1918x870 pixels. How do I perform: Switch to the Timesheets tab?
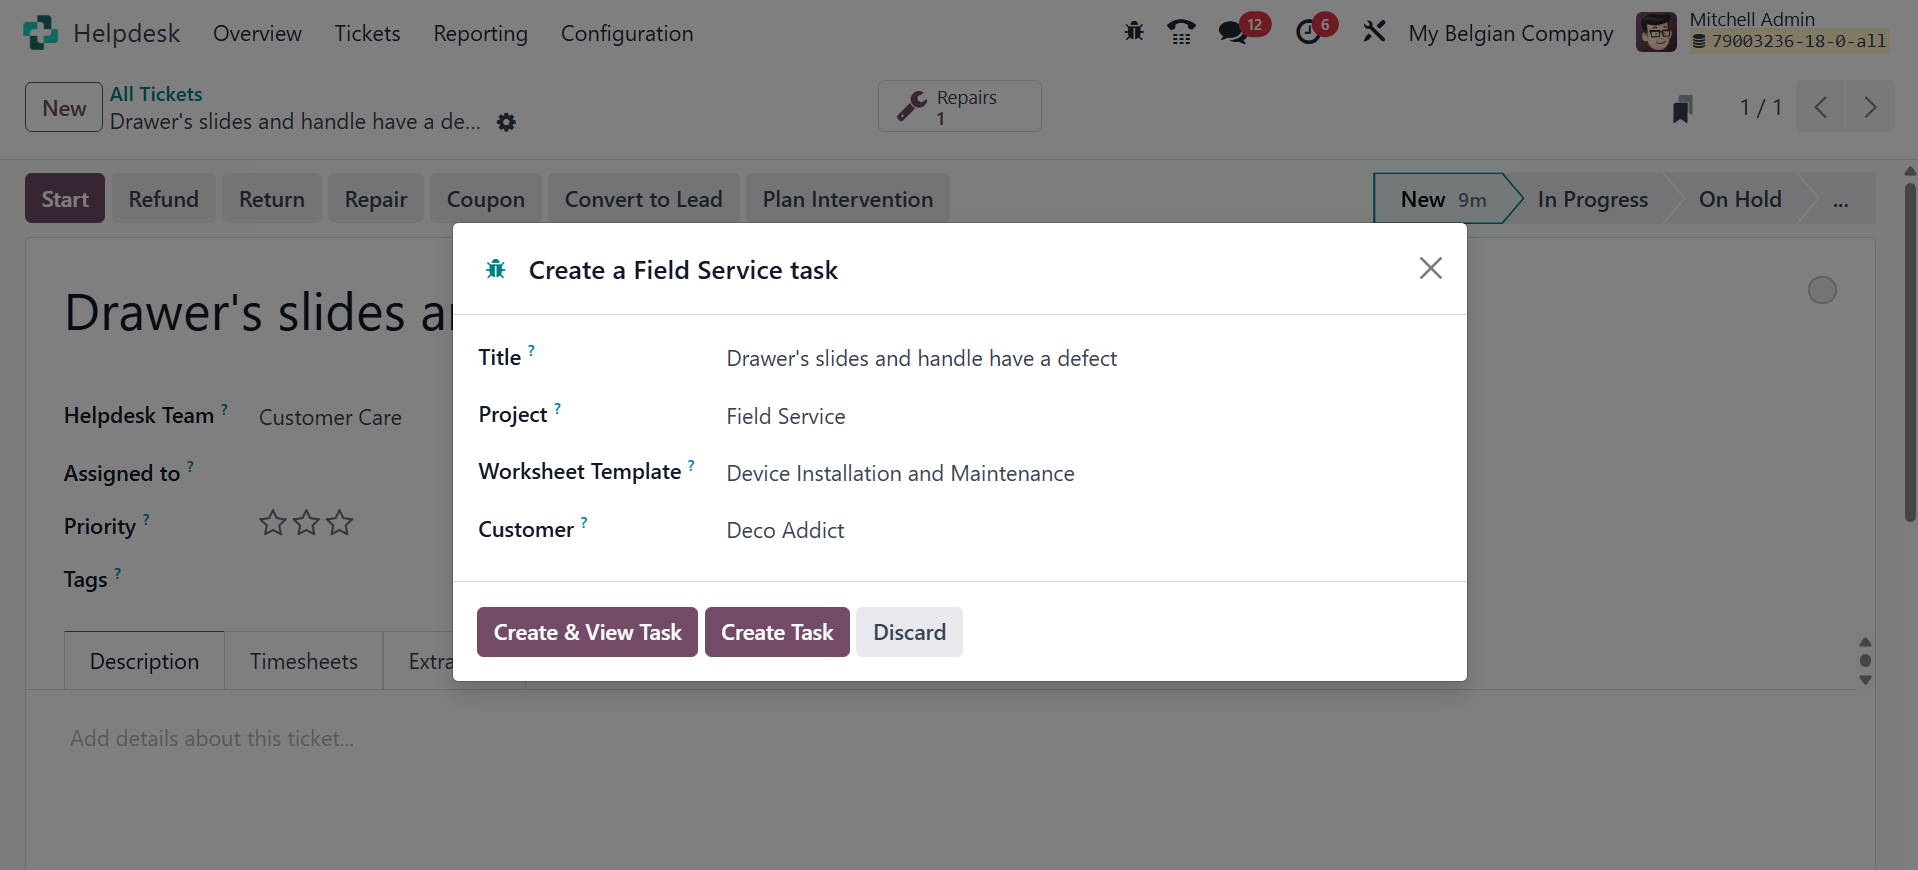[x=303, y=661]
